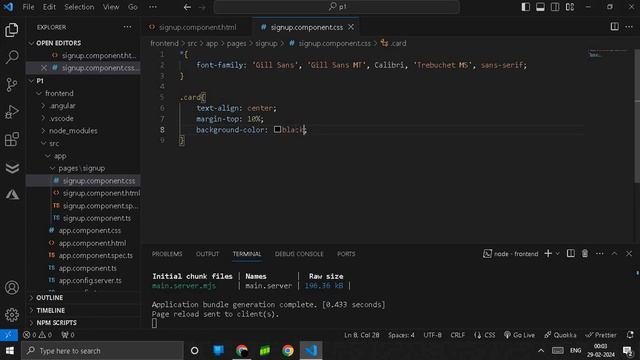Viewport: 640px width, 360px height.
Task: Open the Selection menu
Action: pyautogui.click(x=79, y=7)
